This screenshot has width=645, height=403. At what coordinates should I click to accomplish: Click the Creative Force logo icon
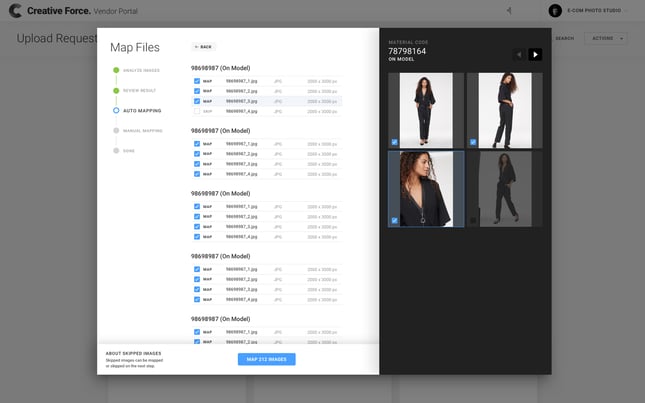pyautogui.click(x=16, y=10)
